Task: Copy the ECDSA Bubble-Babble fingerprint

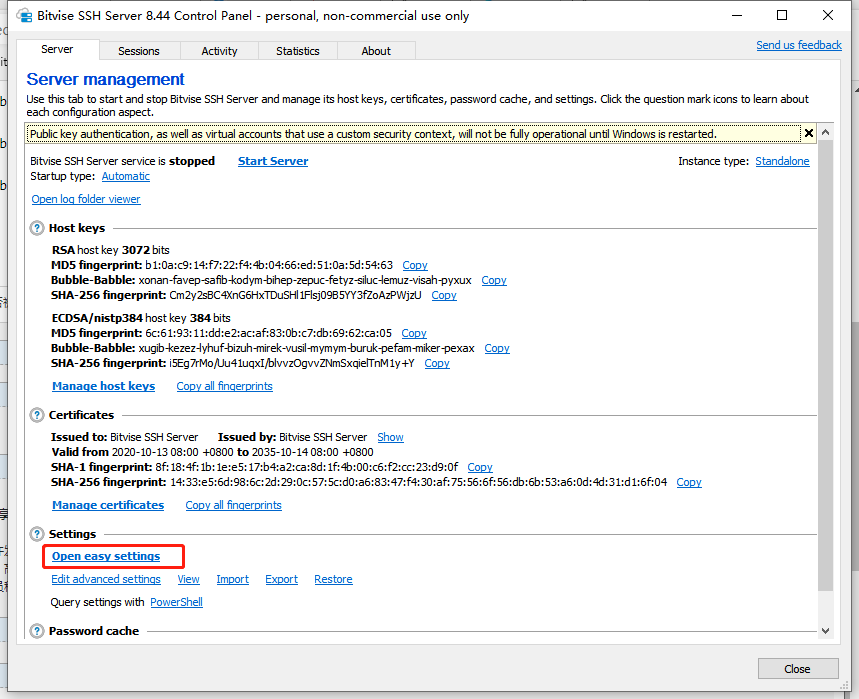Action: (x=497, y=348)
